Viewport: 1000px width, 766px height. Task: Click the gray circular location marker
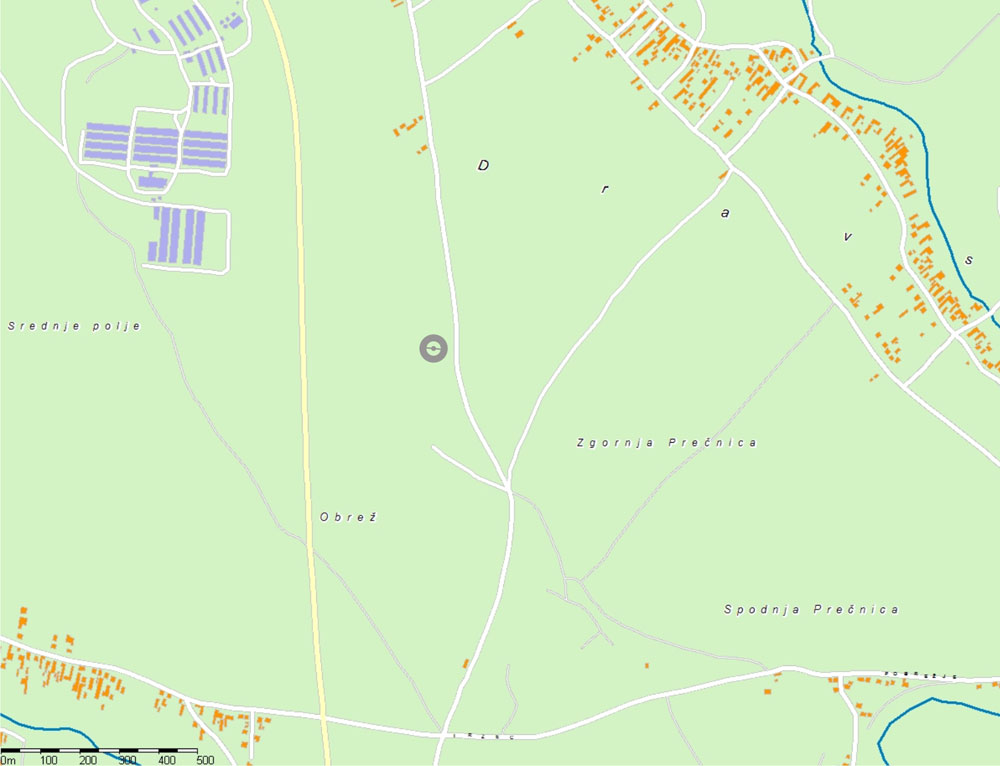(x=434, y=348)
